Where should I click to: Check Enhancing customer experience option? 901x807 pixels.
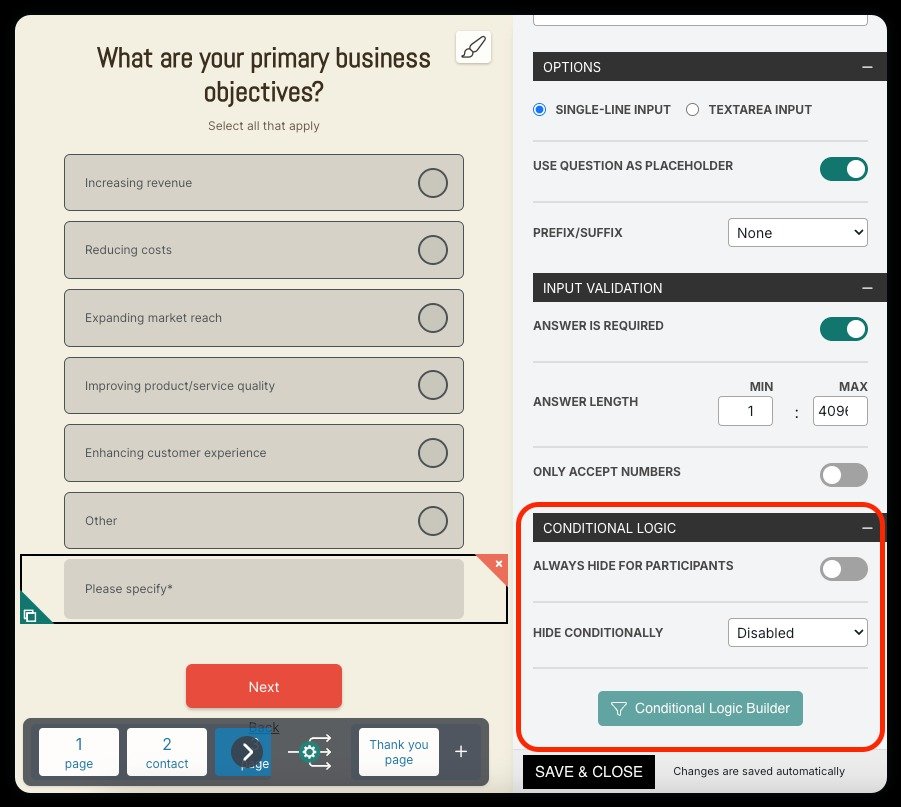tap(433, 453)
